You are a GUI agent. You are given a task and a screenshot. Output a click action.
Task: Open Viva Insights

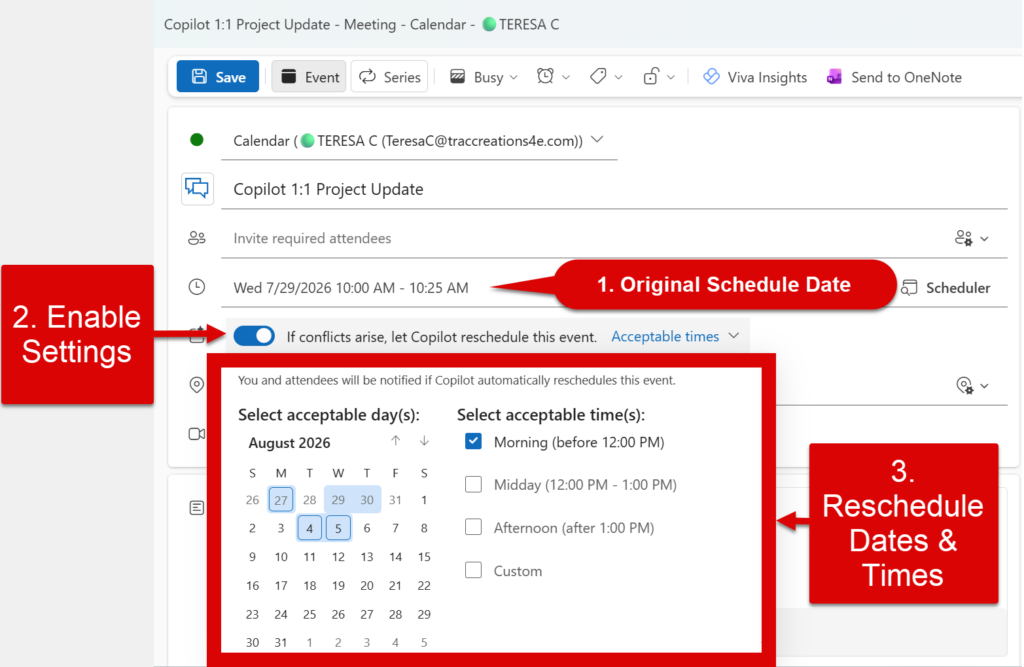[755, 77]
